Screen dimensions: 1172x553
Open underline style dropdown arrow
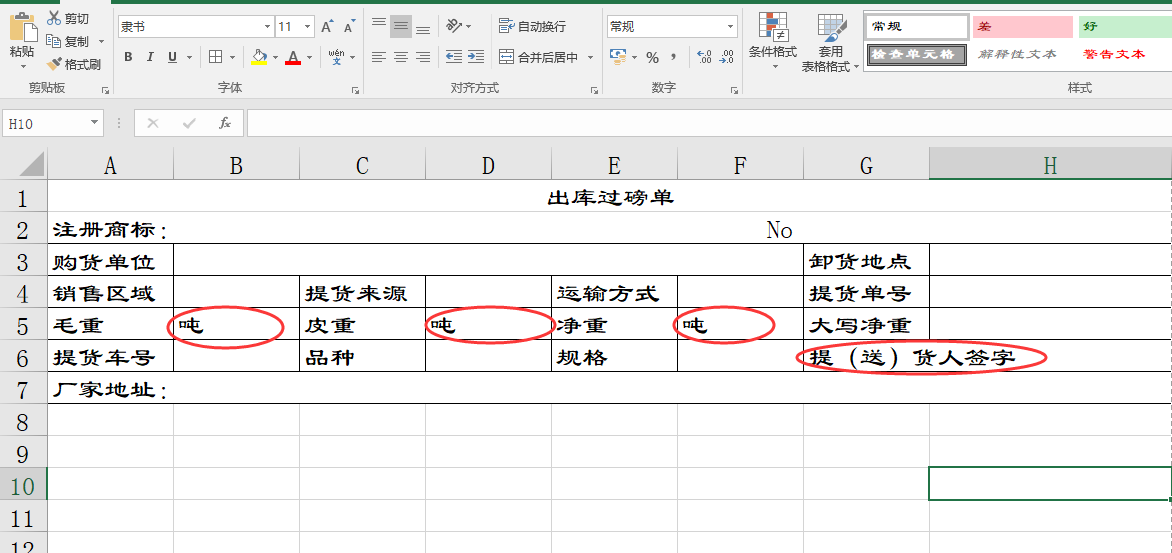coord(188,57)
